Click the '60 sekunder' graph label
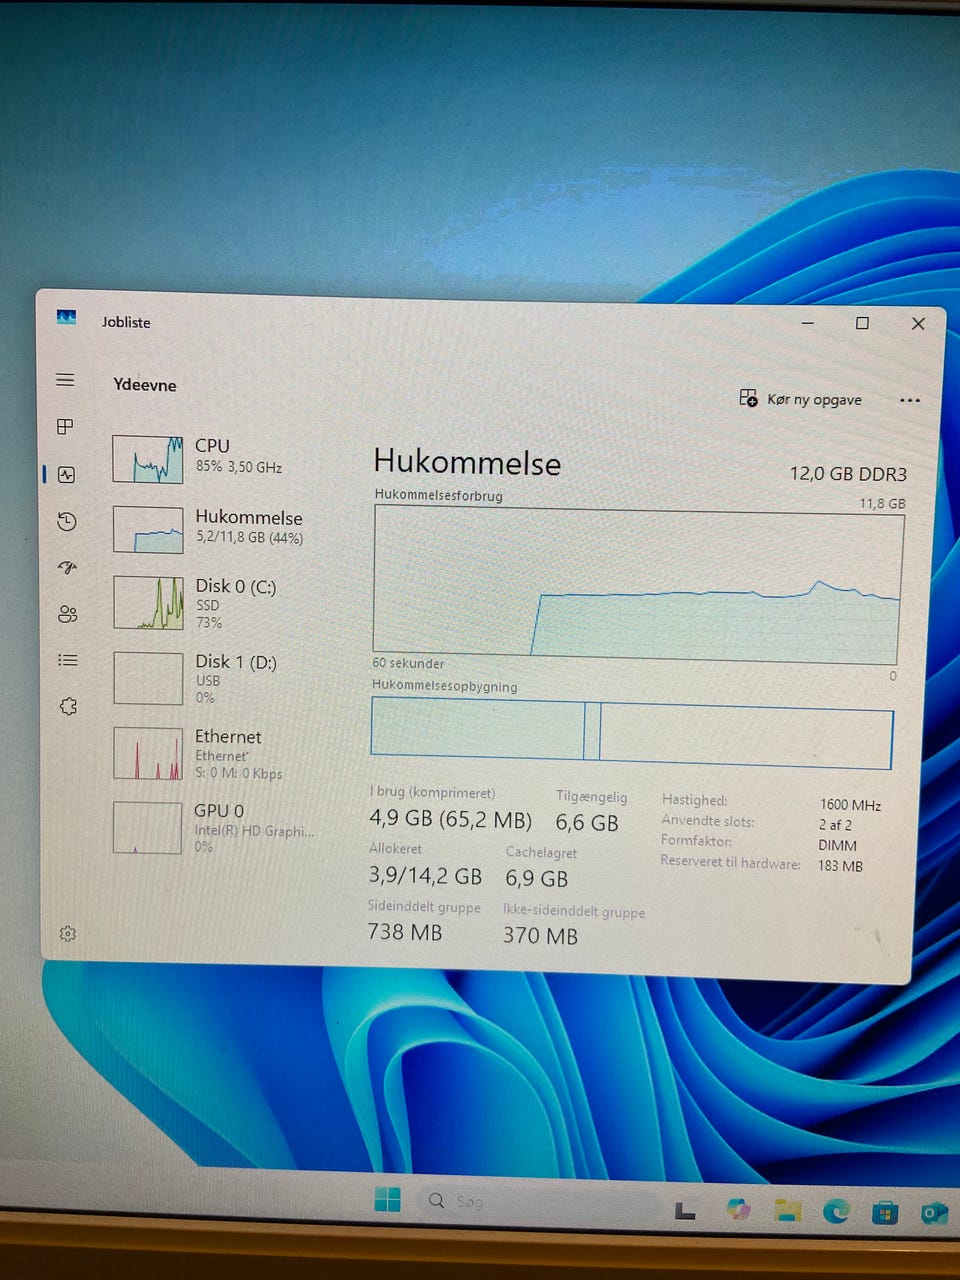The height and width of the screenshot is (1280, 960). pos(408,663)
